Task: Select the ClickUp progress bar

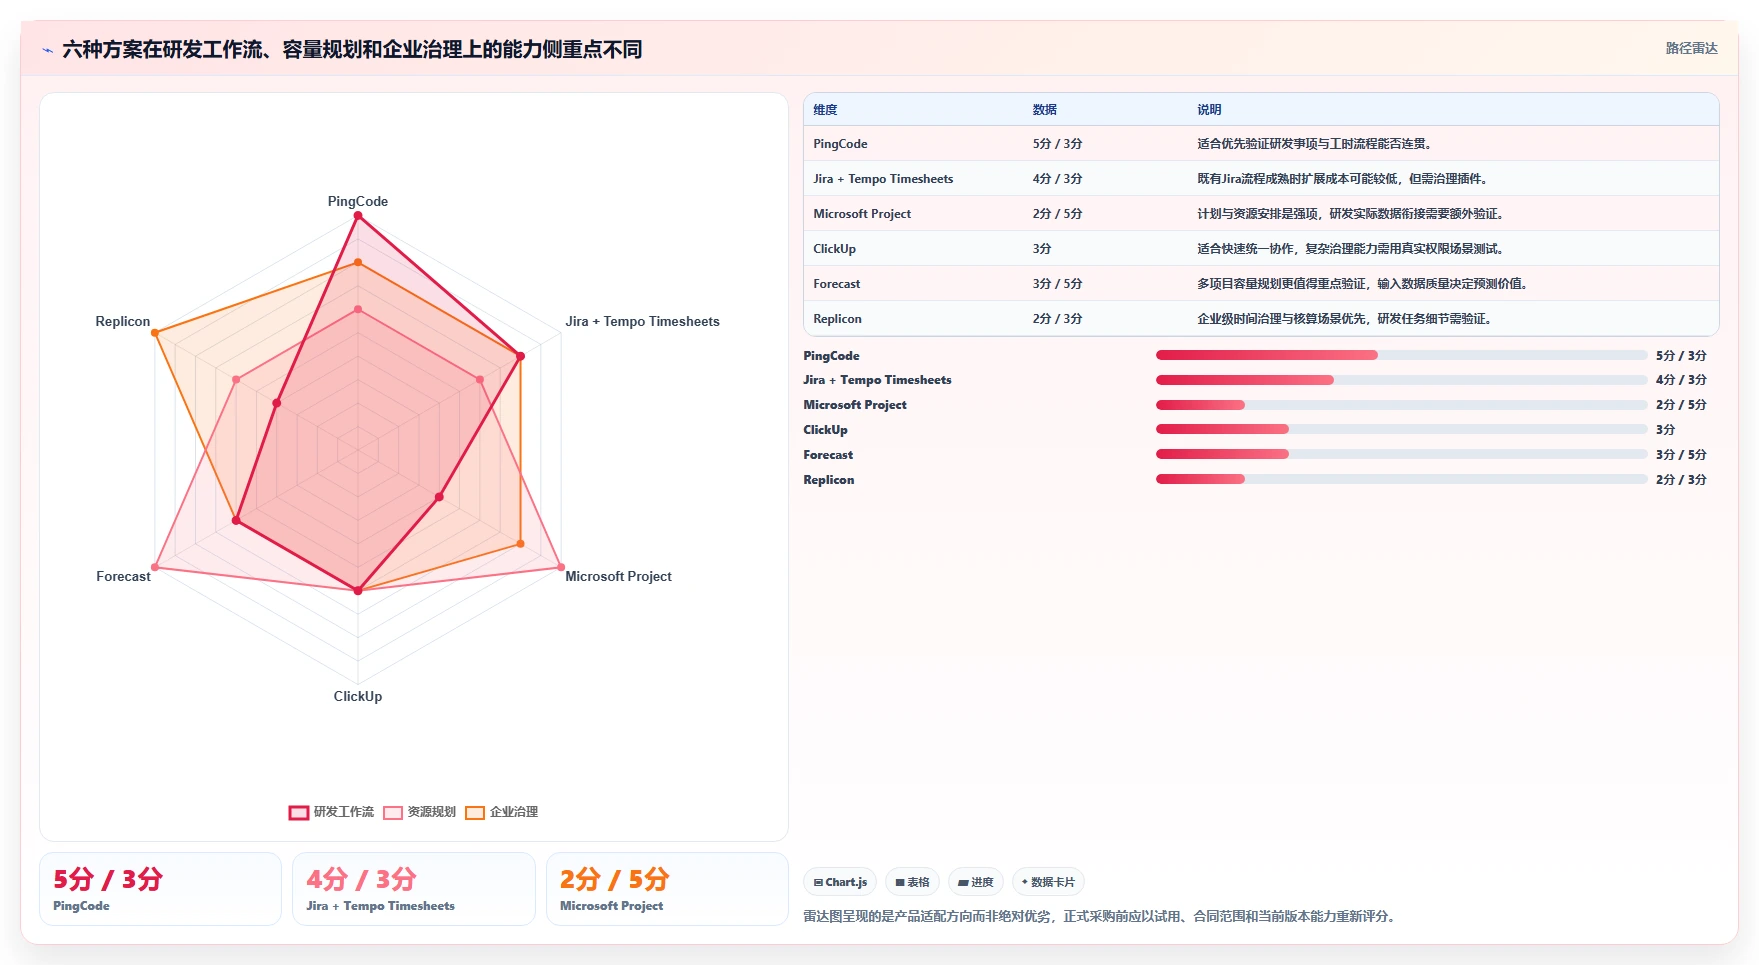Action: (1401, 429)
